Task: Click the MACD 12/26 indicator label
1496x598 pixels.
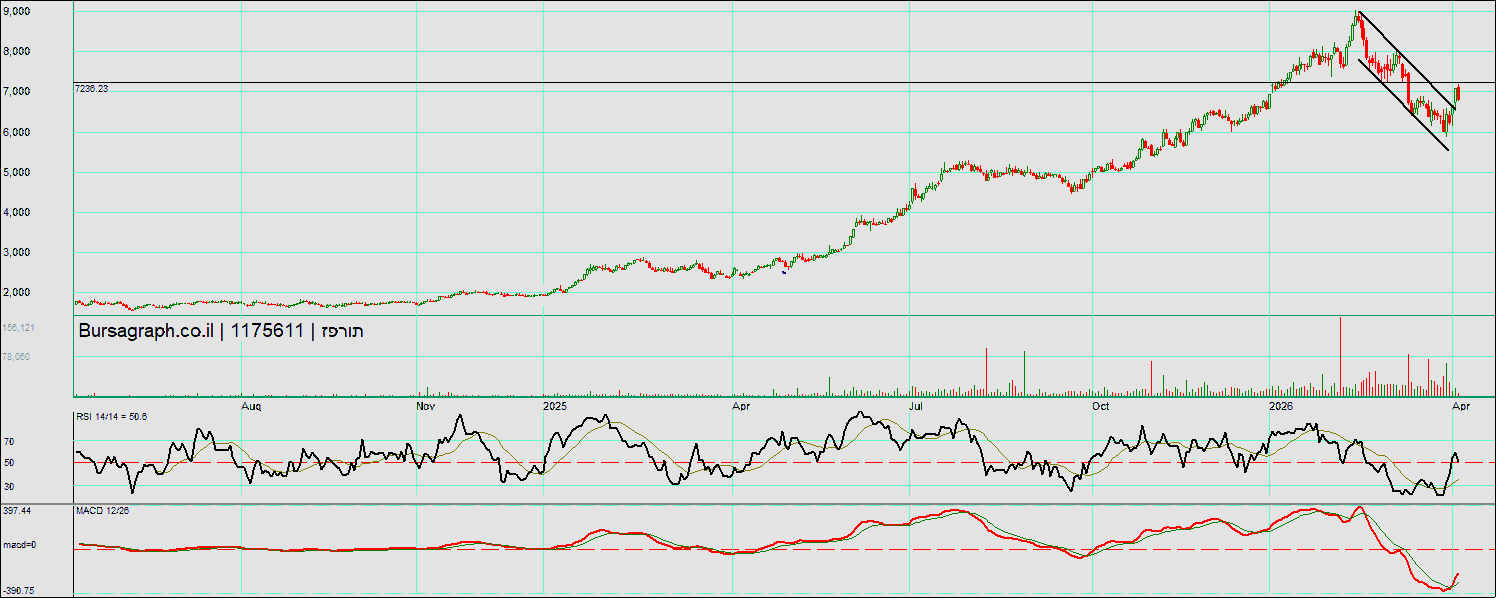Action: coord(103,510)
